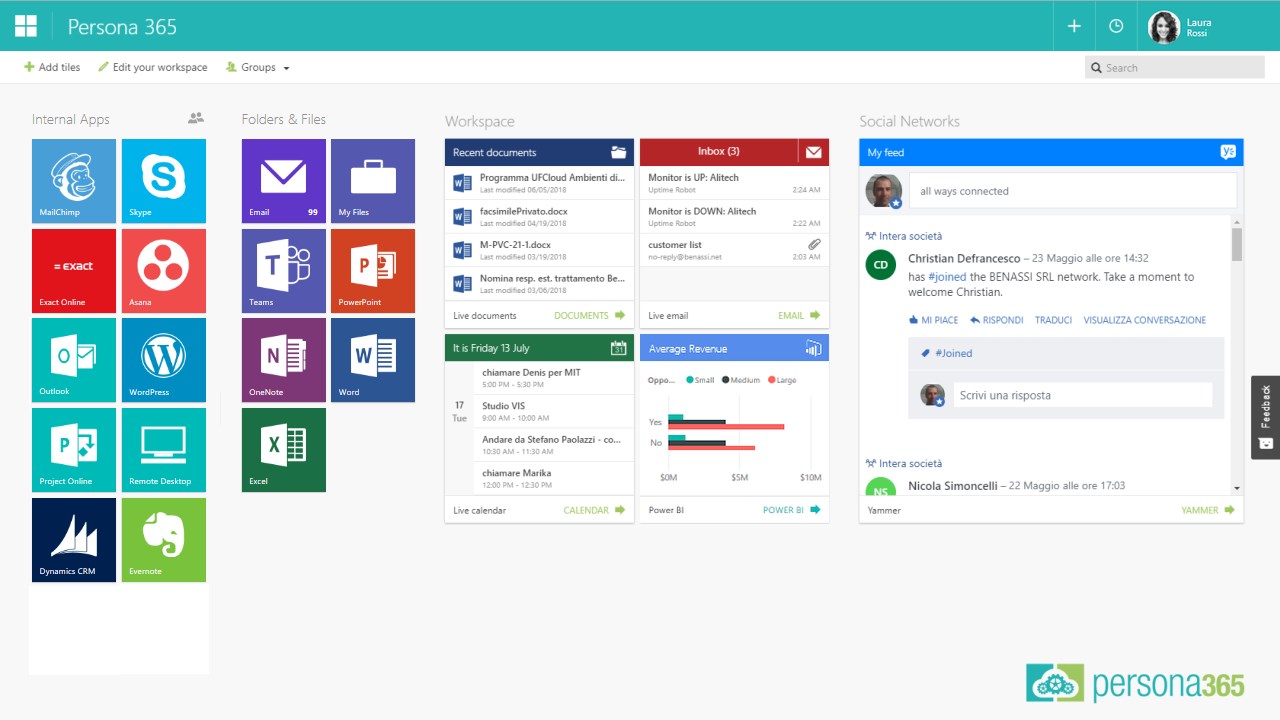The image size is (1280, 720).
Task: Click the EMAIL arrow link
Action: pyautogui.click(x=801, y=315)
